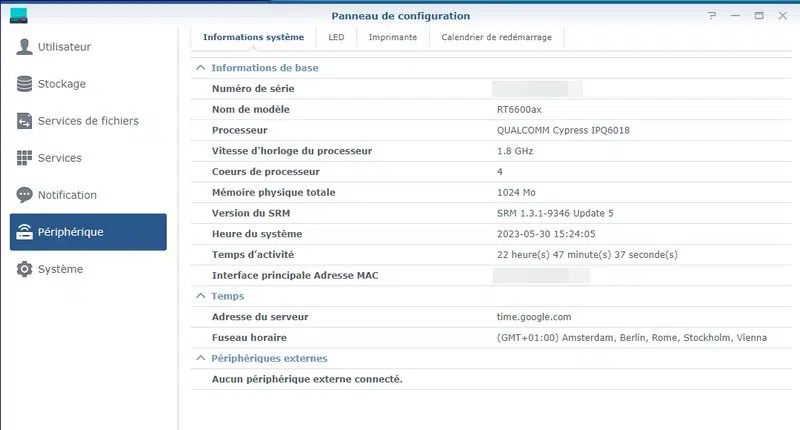
Task: Collapse the Informations de base section
Action: pyautogui.click(x=200, y=68)
